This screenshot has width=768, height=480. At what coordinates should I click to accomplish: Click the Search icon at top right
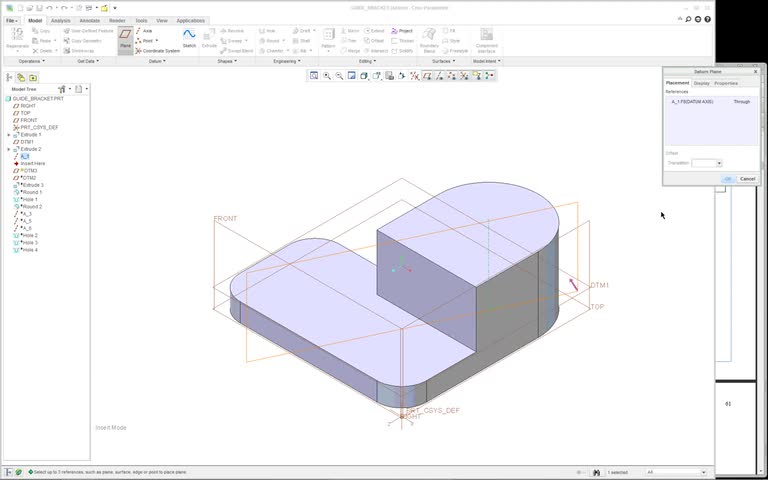(x=688, y=19)
